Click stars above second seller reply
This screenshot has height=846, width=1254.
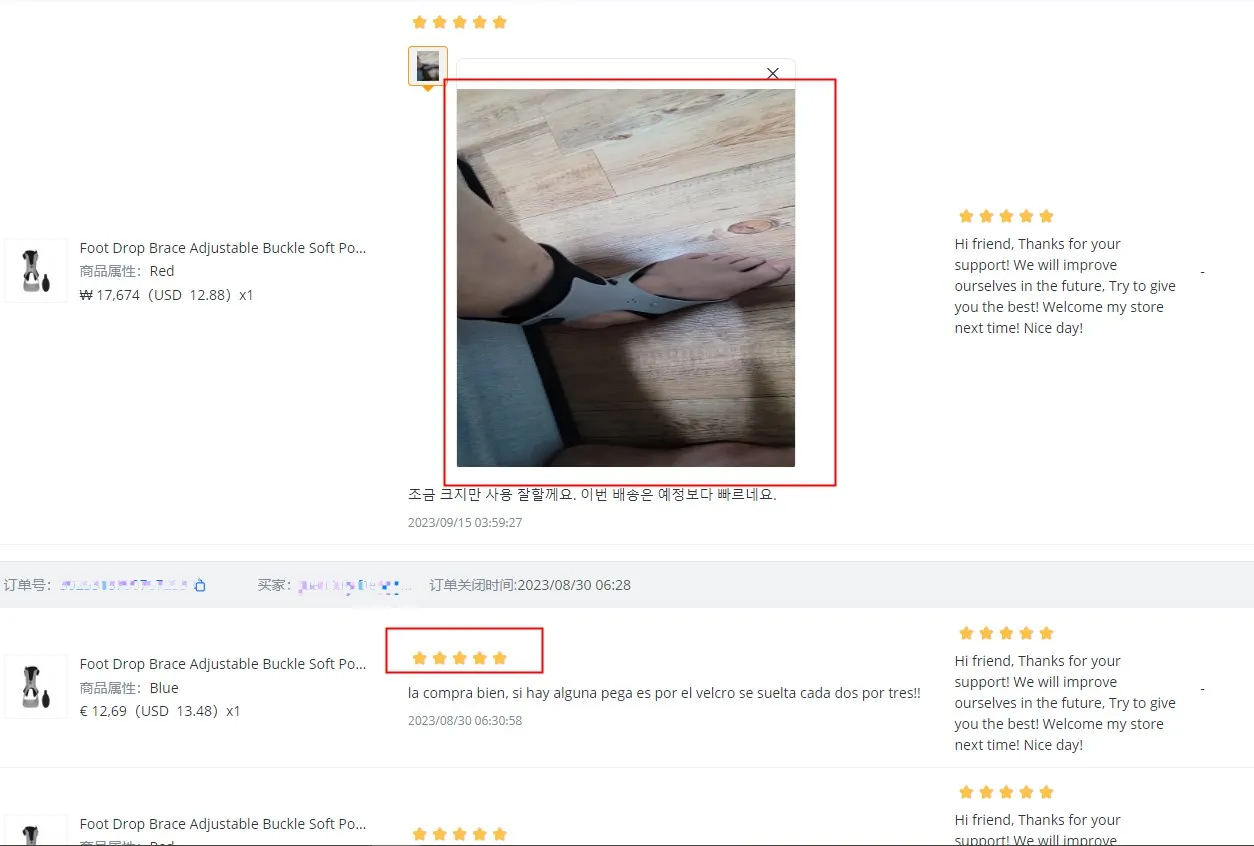pos(1006,633)
